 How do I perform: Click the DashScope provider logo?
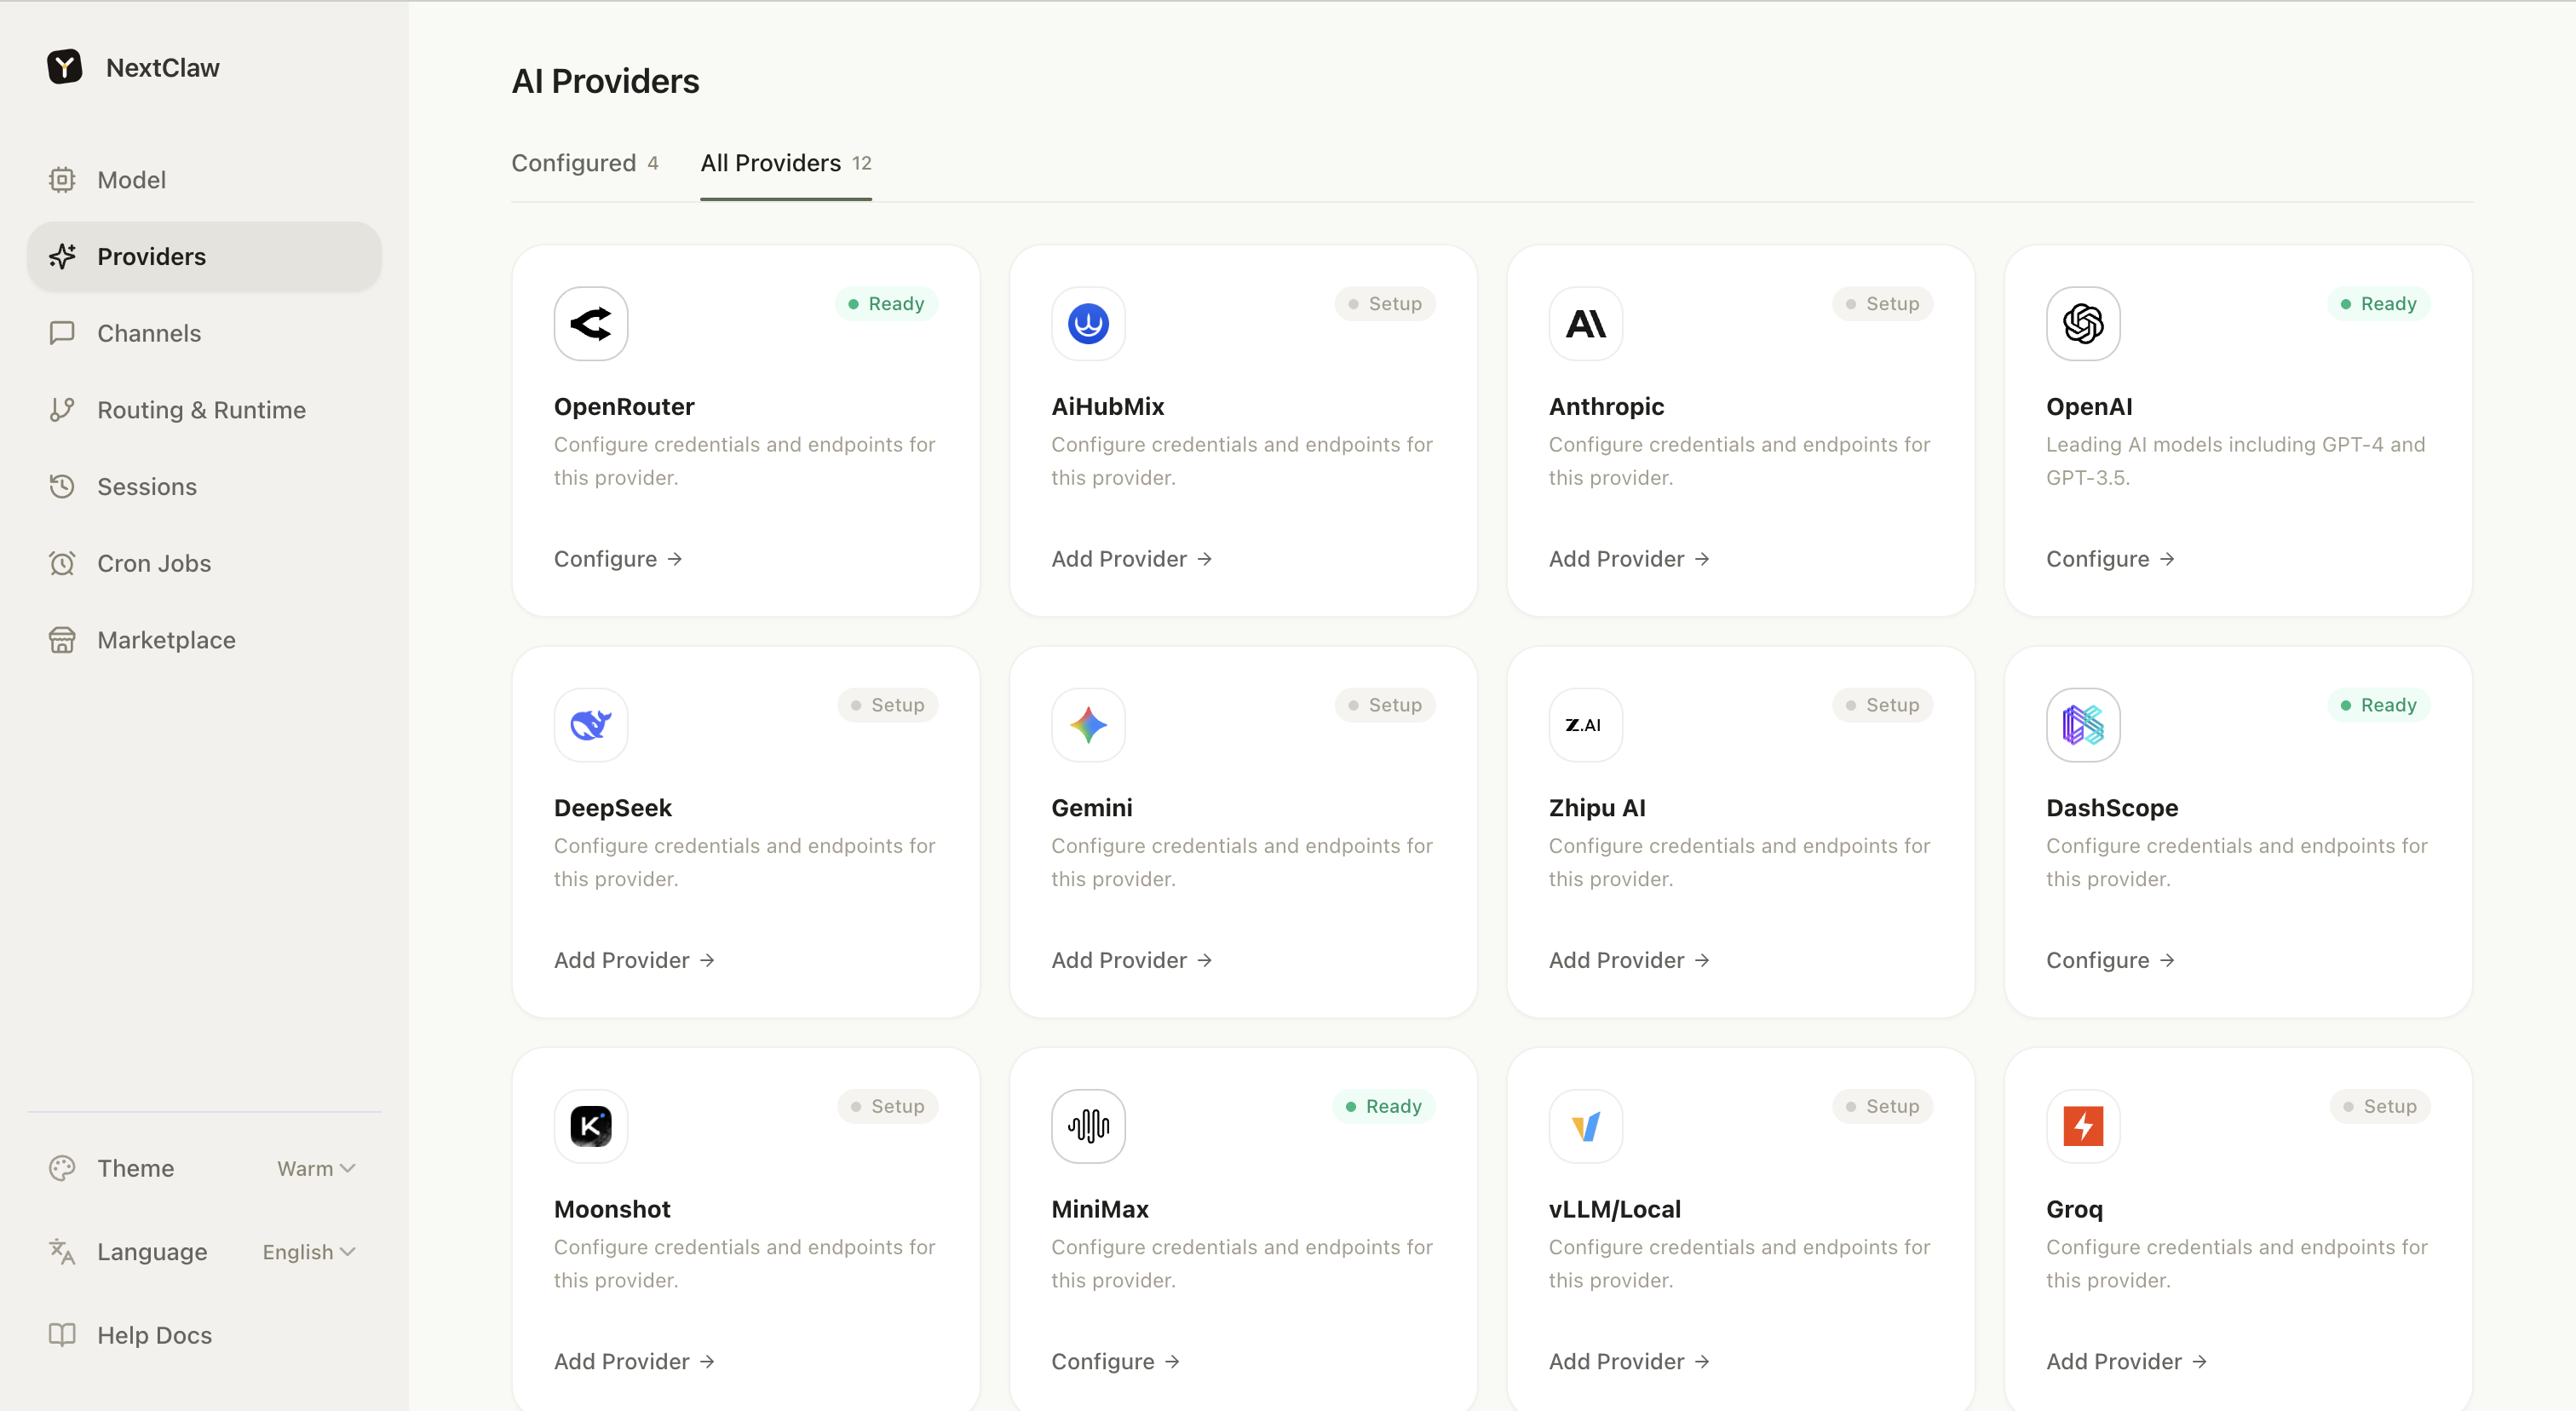pyautogui.click(x=2082, y=724)
